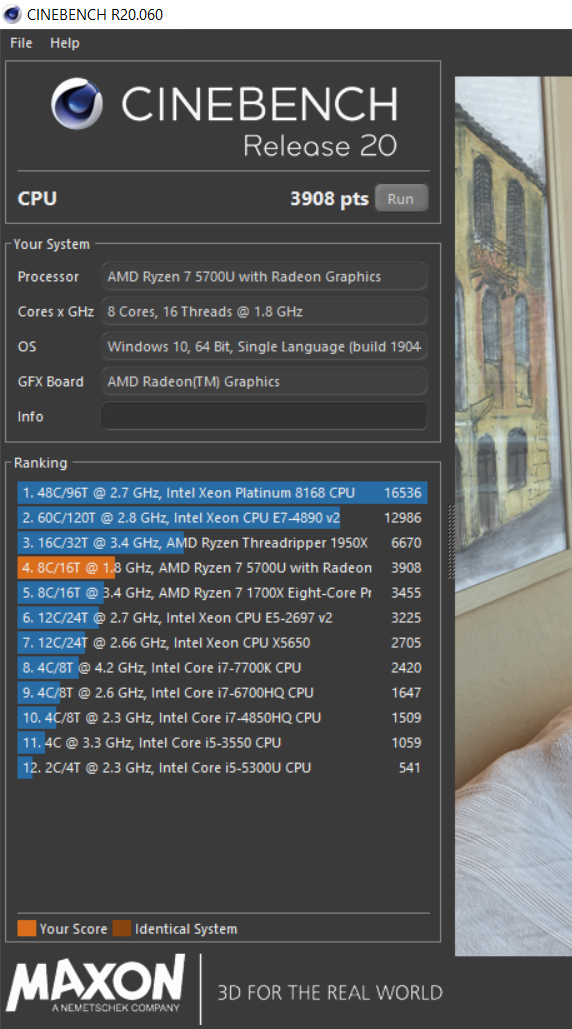Image resolution: width=572 pixels, height=1029 pixels.
Task: Click the Cinebench app icon in title bar
Action: 12,14
